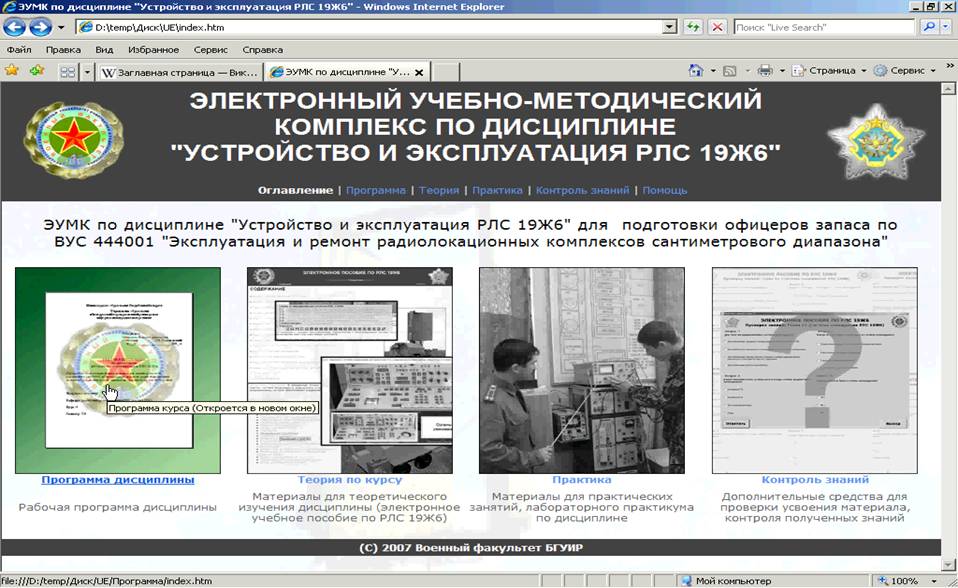Click the Quick Tabs grid icon

68,72
